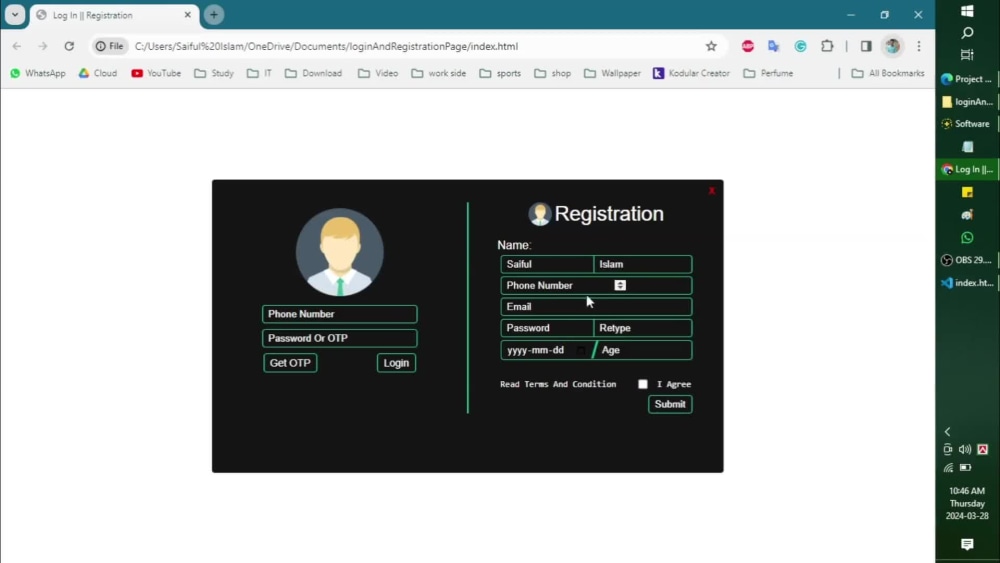The image size is (1000, 563).
Task: Open the YouTube bookmark
Action: (x=156, y=73)
